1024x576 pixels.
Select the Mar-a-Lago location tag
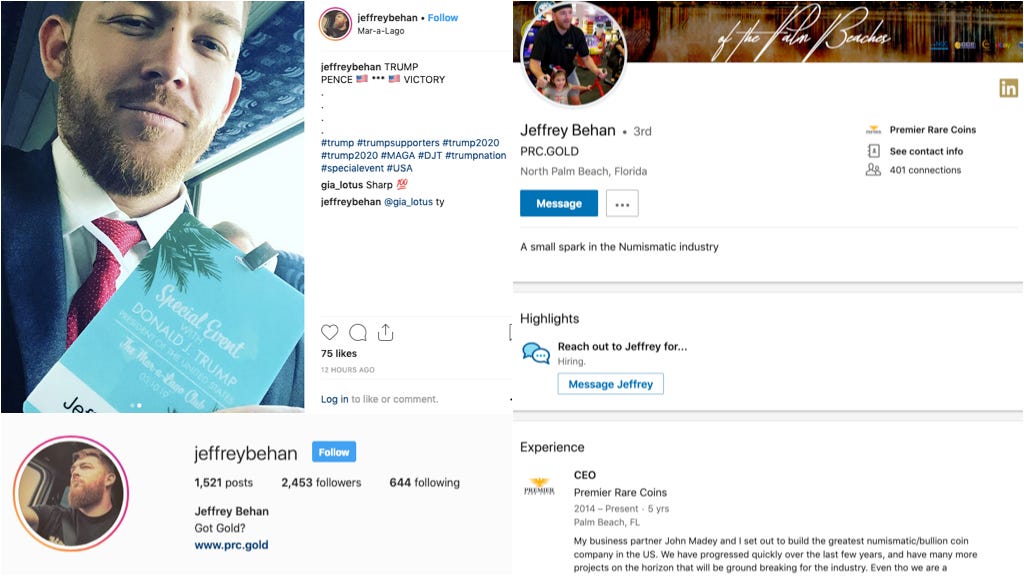click(381, 31)
